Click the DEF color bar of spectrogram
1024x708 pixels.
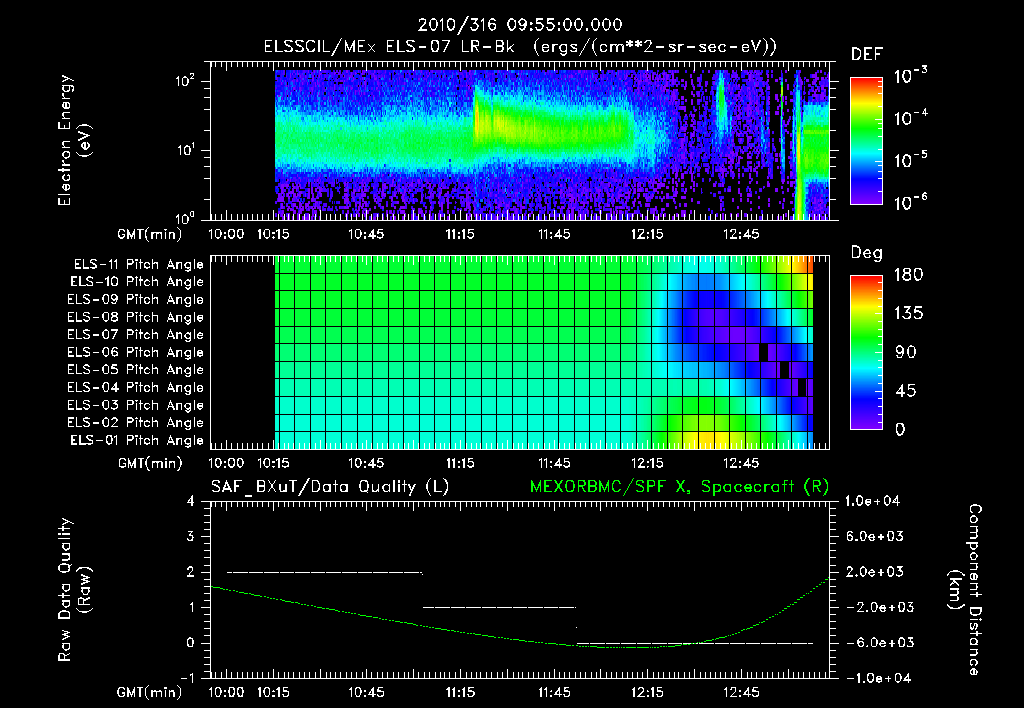866,140
